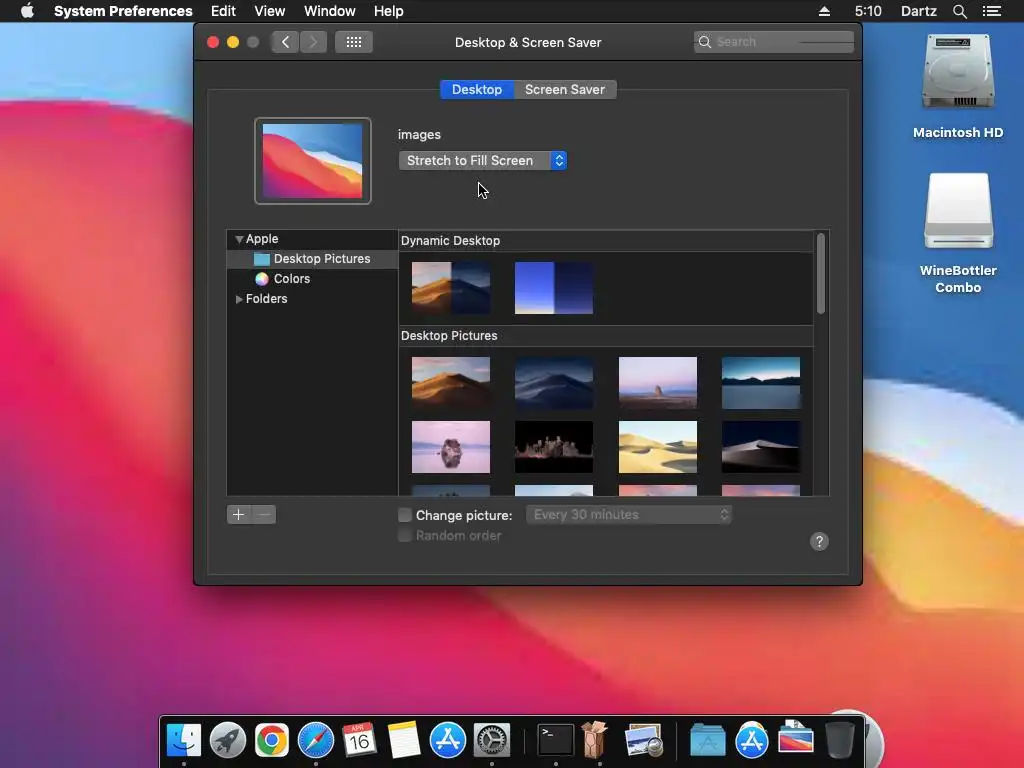Click the eject icon in menu bar

tap(824, 11)
